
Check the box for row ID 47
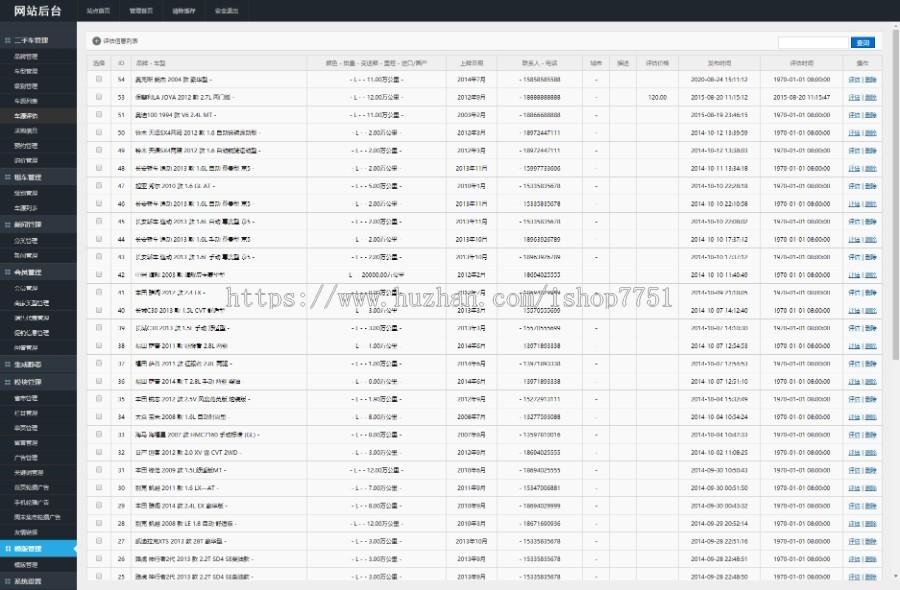pyautogui.click(x=99, y=186)
